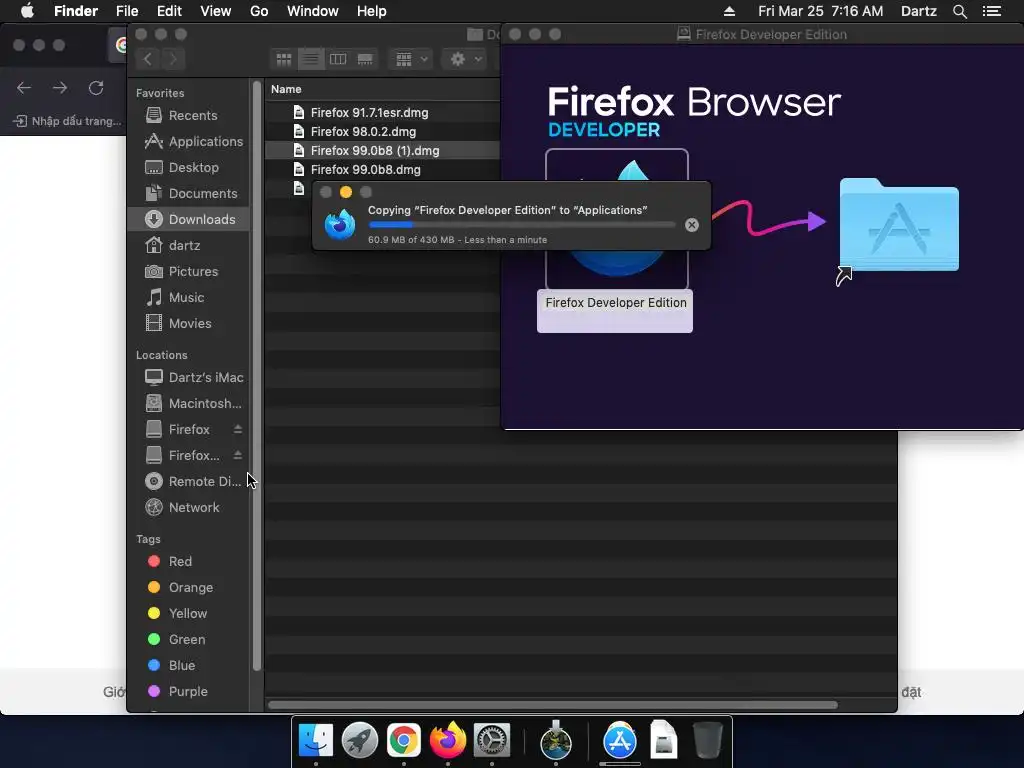Click the Applications folder shortcut
1024x768 pixels.
pyautogui.click(x=899, y=225)
